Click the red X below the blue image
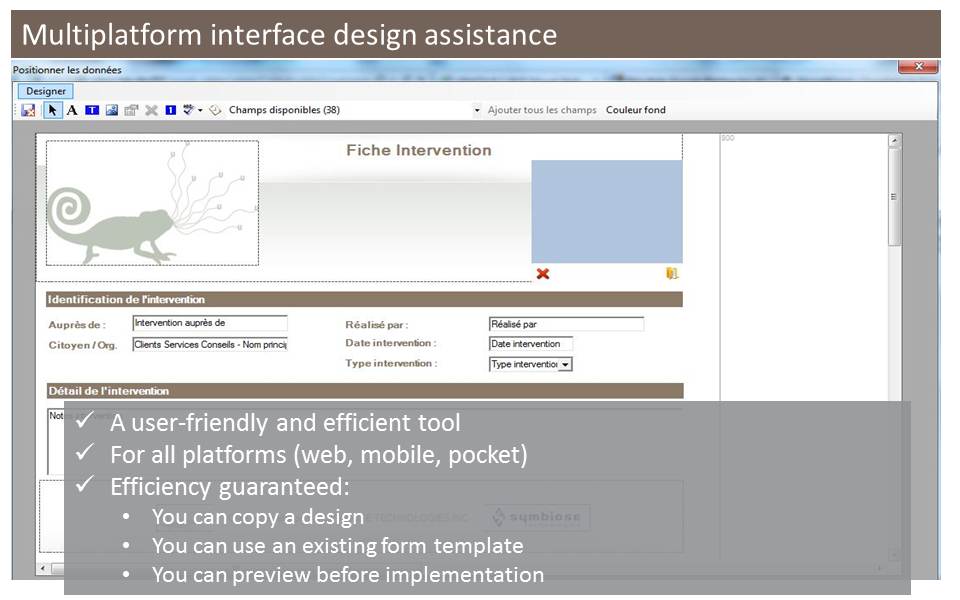 click(543, 274)
